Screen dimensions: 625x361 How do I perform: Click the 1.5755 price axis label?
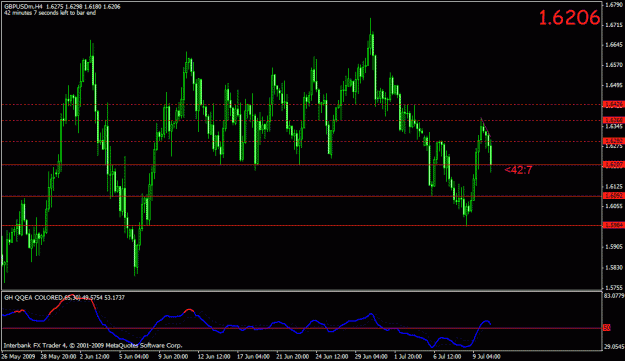click(x=614, y=288)
